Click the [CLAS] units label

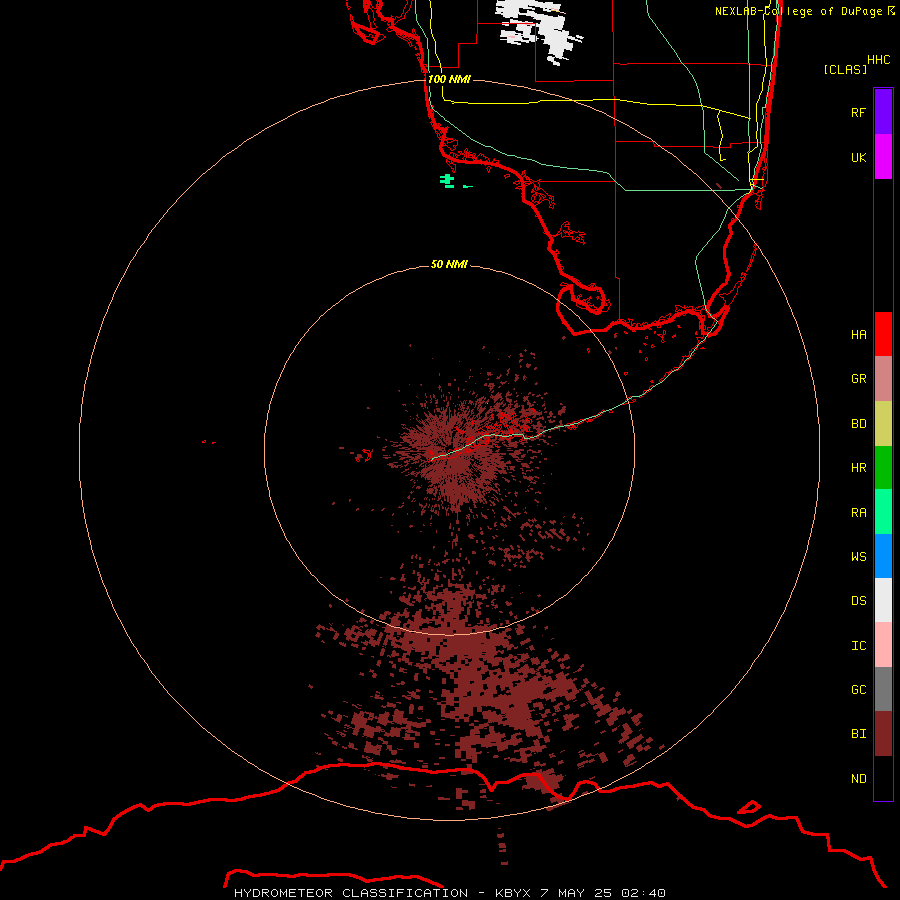pyautogui.click(x=845, y=69)
